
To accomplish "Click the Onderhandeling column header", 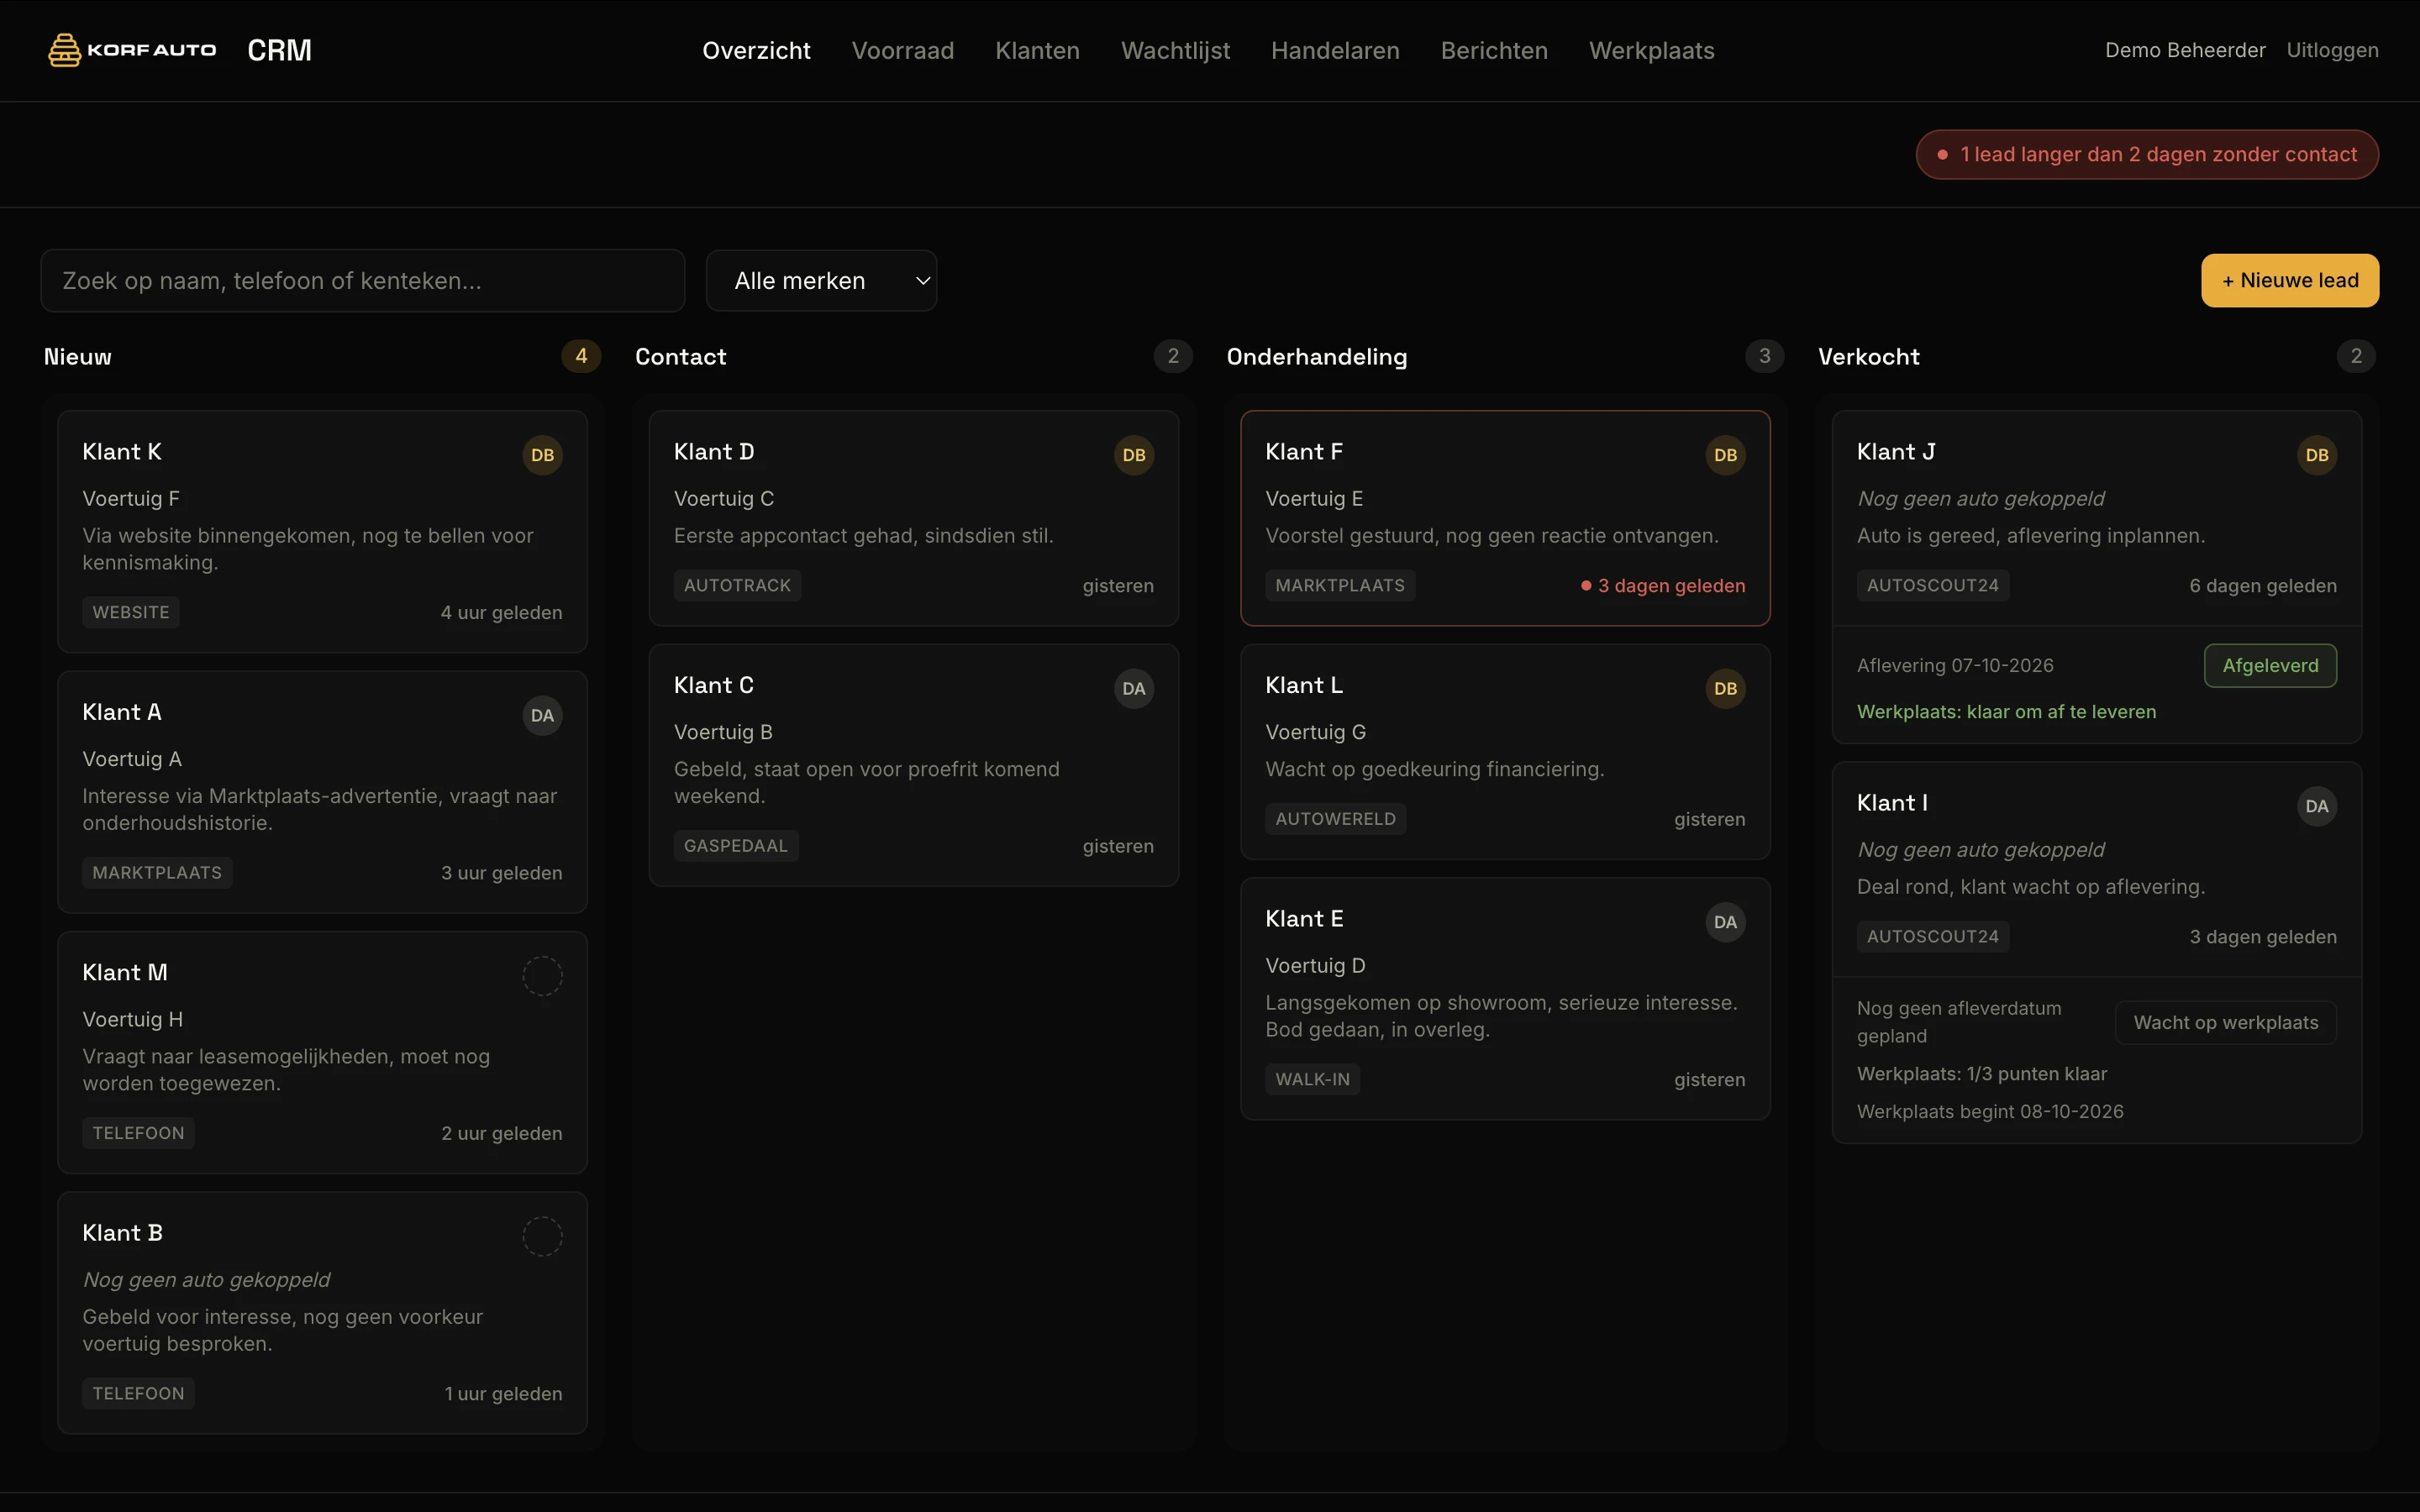I will click(x=1316, y=357).
